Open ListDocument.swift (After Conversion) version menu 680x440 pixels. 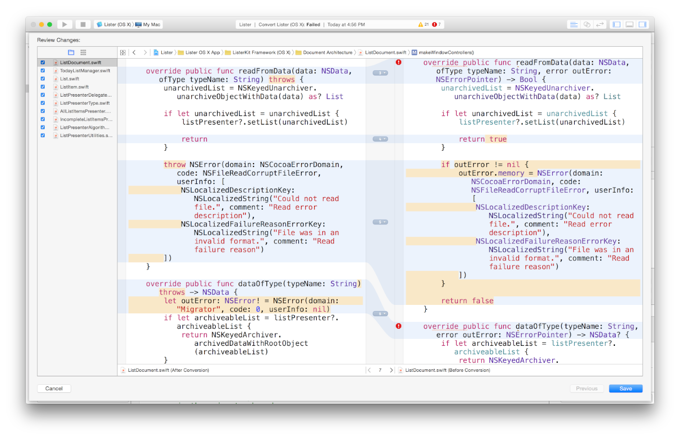[165, 370]
